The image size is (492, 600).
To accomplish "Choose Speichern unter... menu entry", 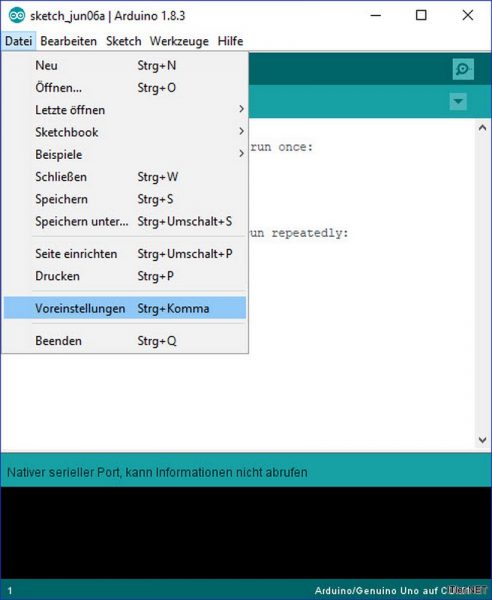I will 125,221.
